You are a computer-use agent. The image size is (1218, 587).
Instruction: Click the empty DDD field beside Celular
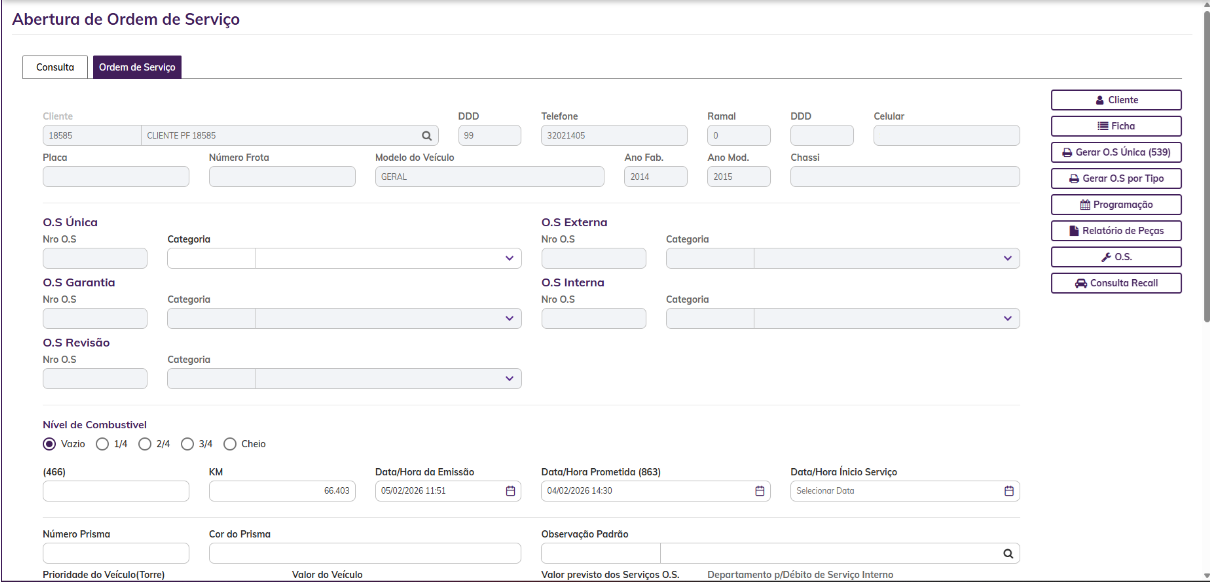822,135
